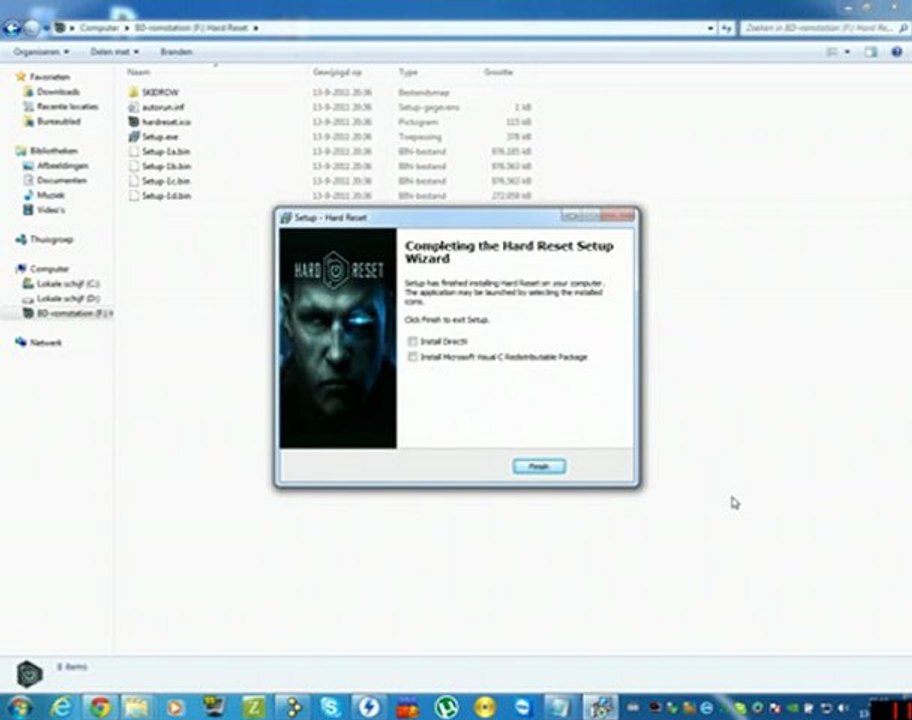Viewport: 912px width, 720px height.
Task: Open the address bar history dropdown arrow
Action: click(710, 28)
